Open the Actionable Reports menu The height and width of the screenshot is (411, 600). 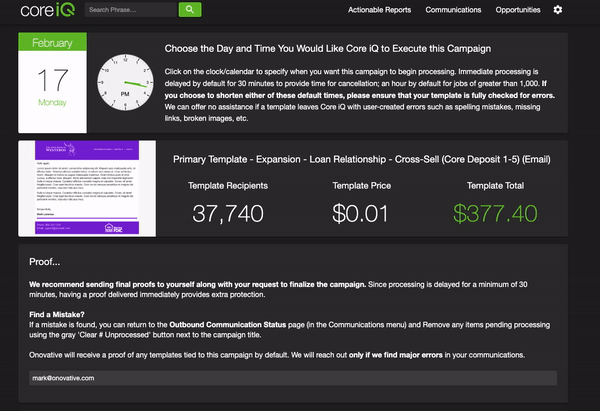click(379, 10)
